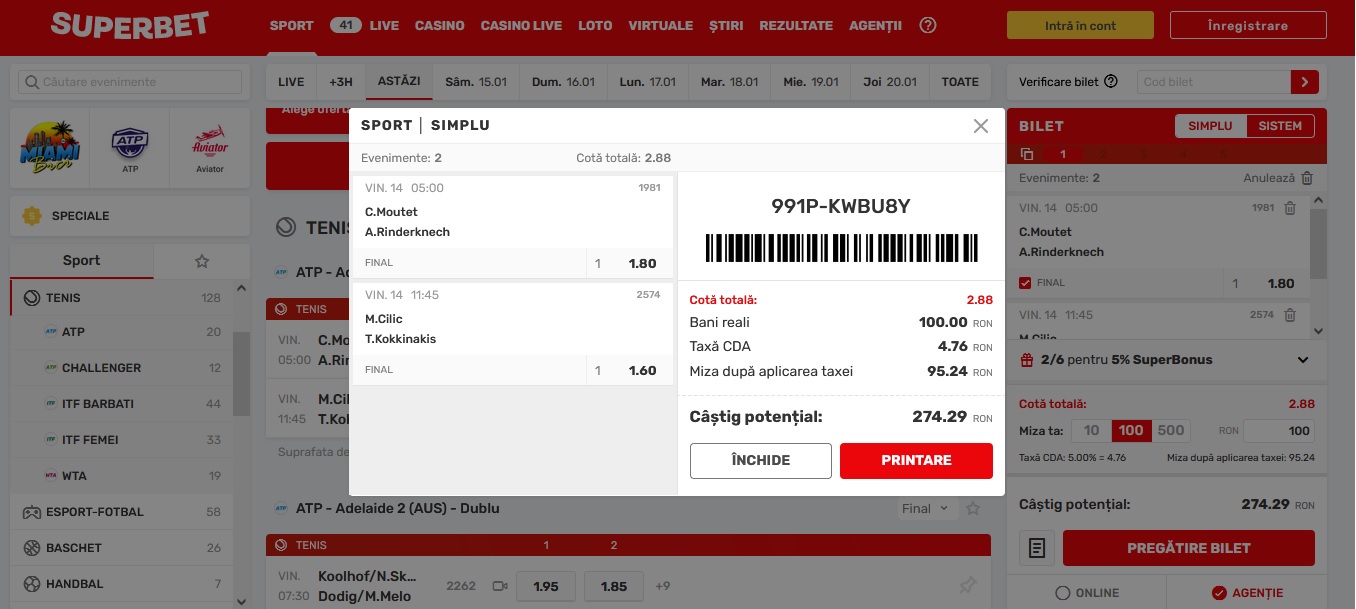
Task: Select odds 1.95 for Koolhof/N.Sk match
Action: [546, 586]
